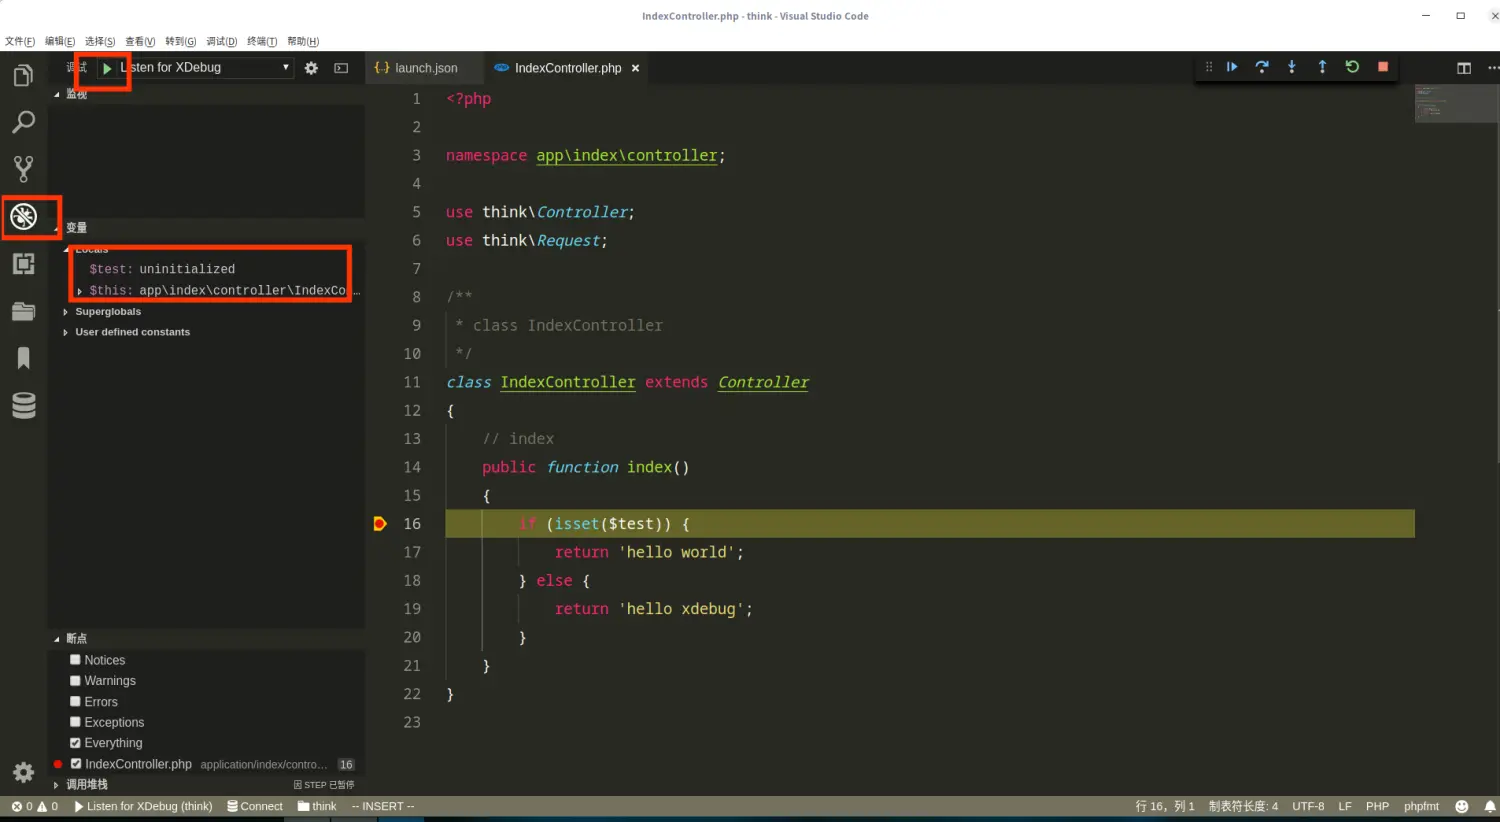
Task: Click Connect in the status bar
Action: pyautogui.click(x=255, y=806)
